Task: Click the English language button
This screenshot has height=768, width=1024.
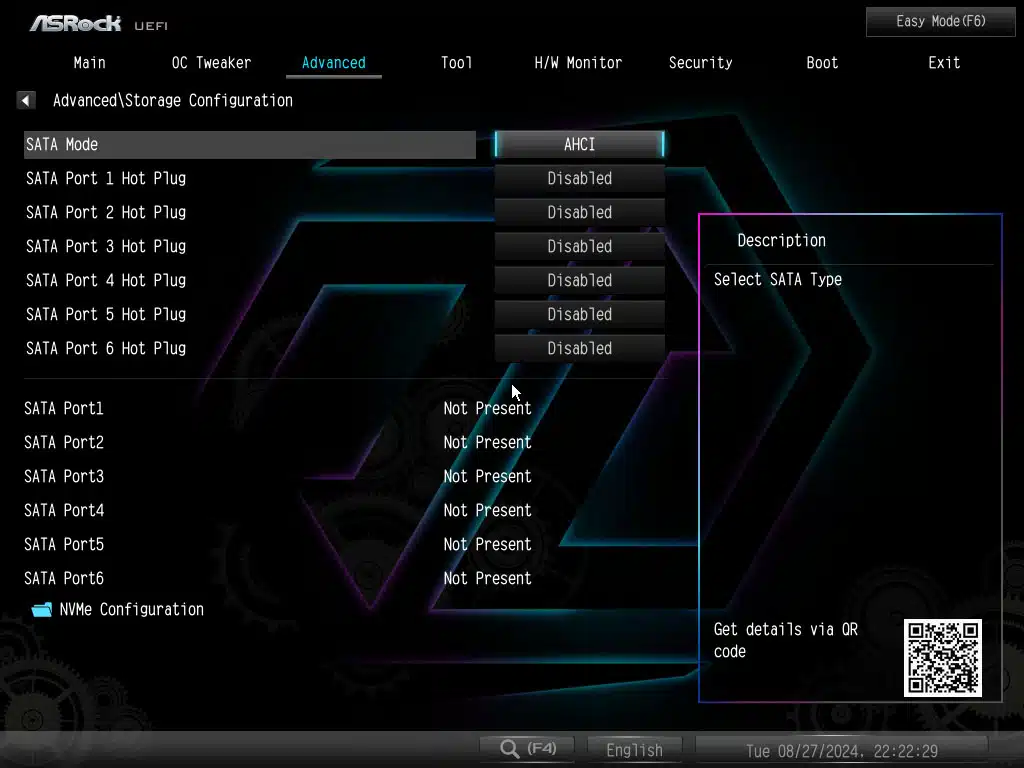Action: tap(634, 749)
